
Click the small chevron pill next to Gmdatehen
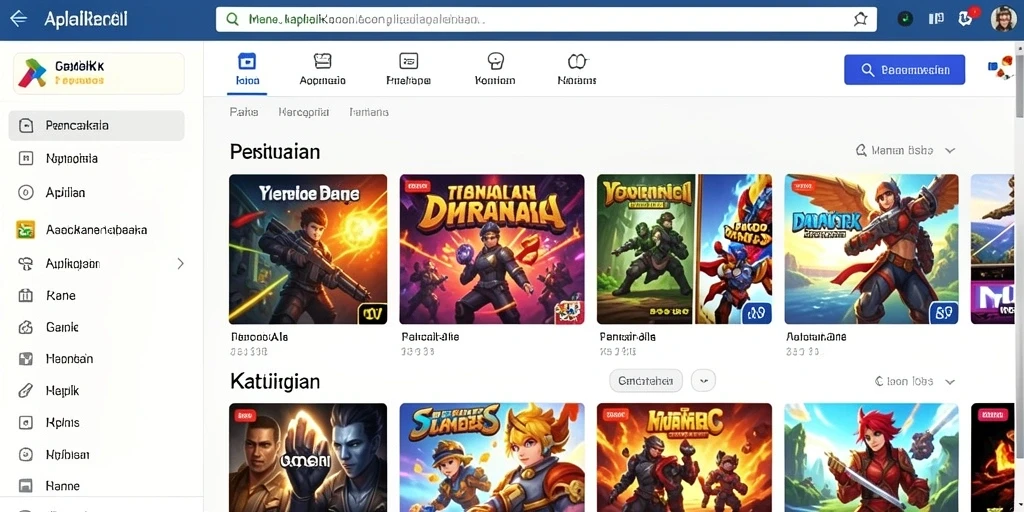[x=703, y=380]
